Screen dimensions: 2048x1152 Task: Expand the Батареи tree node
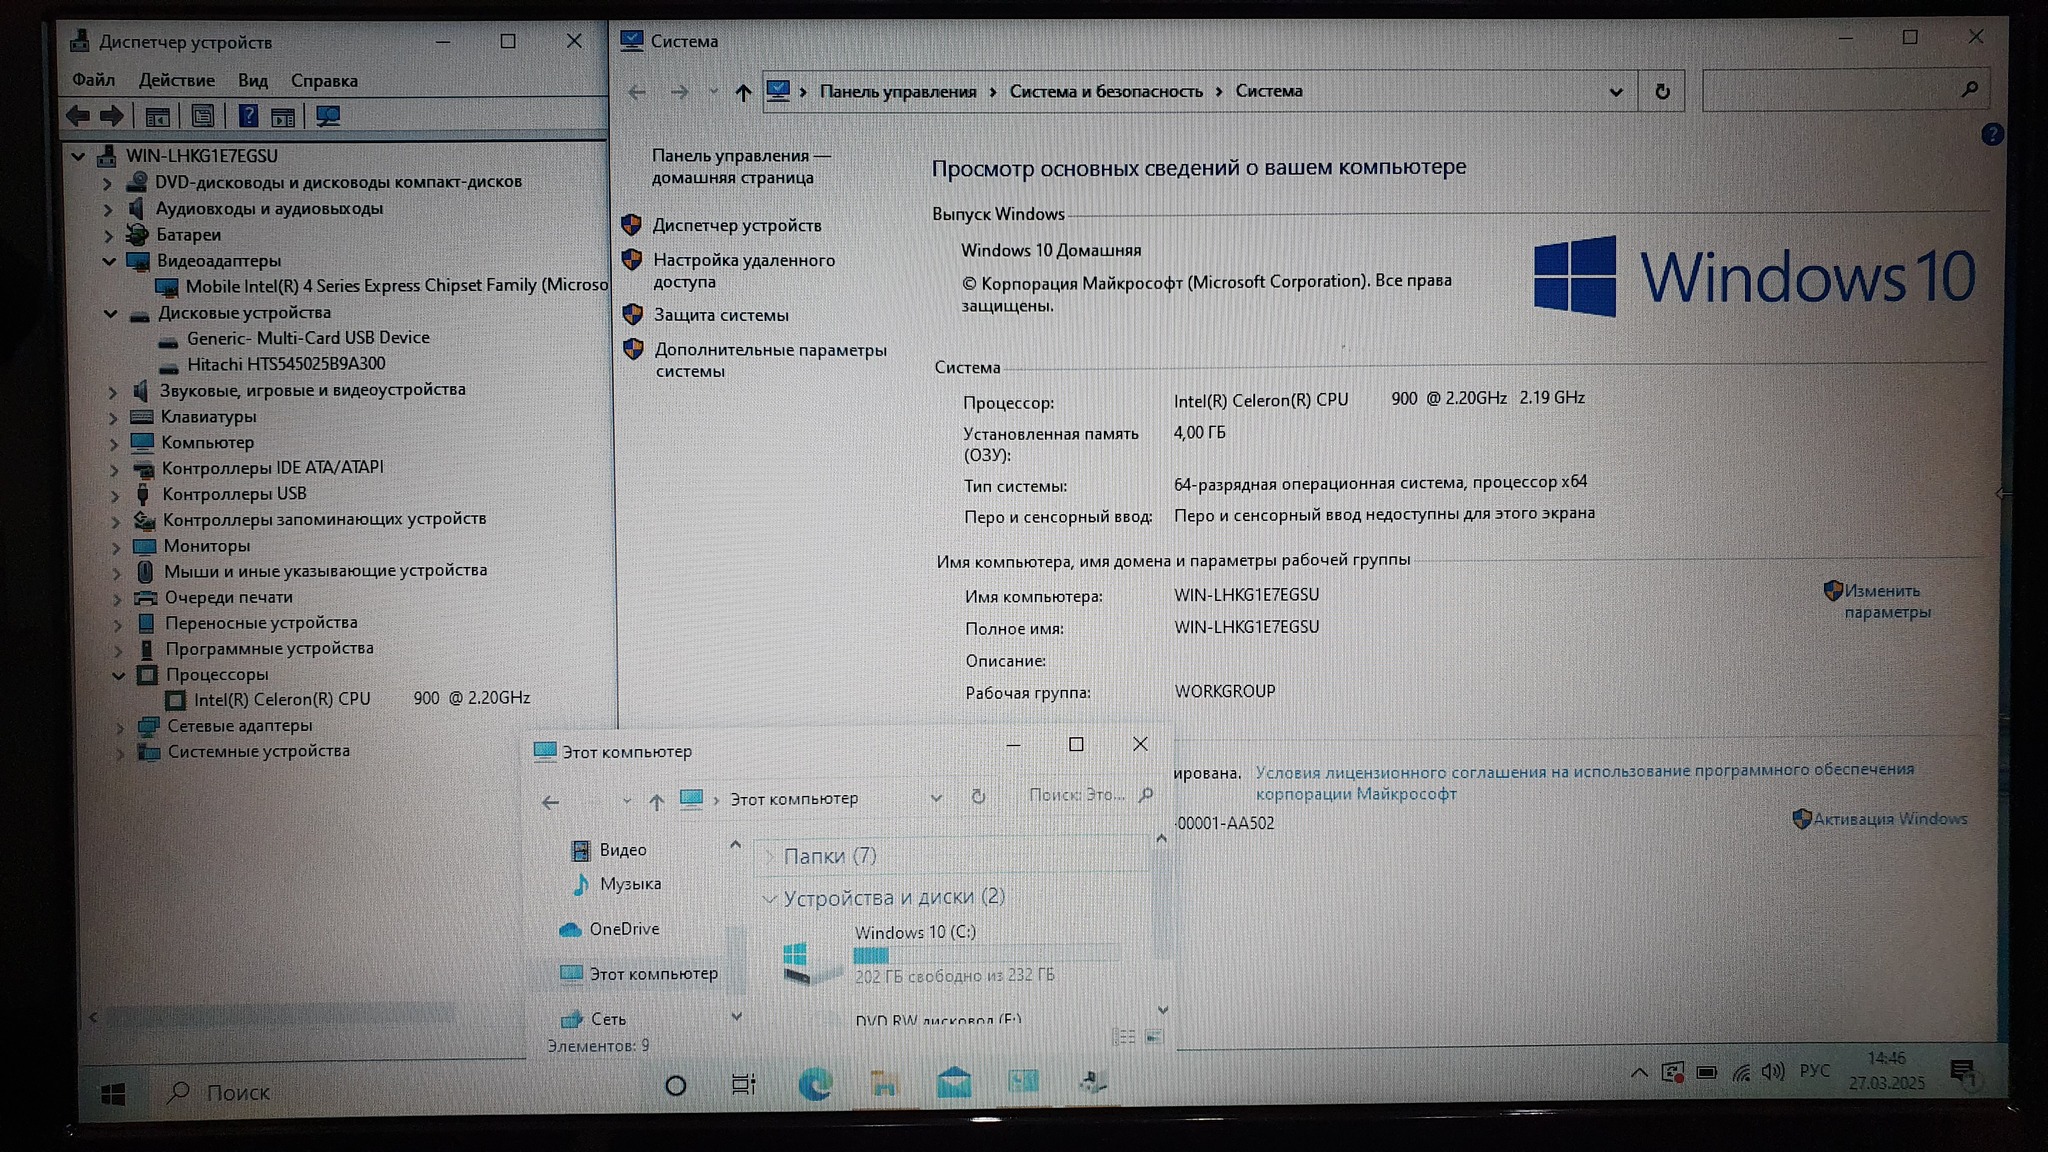click(x=109, y=236)
